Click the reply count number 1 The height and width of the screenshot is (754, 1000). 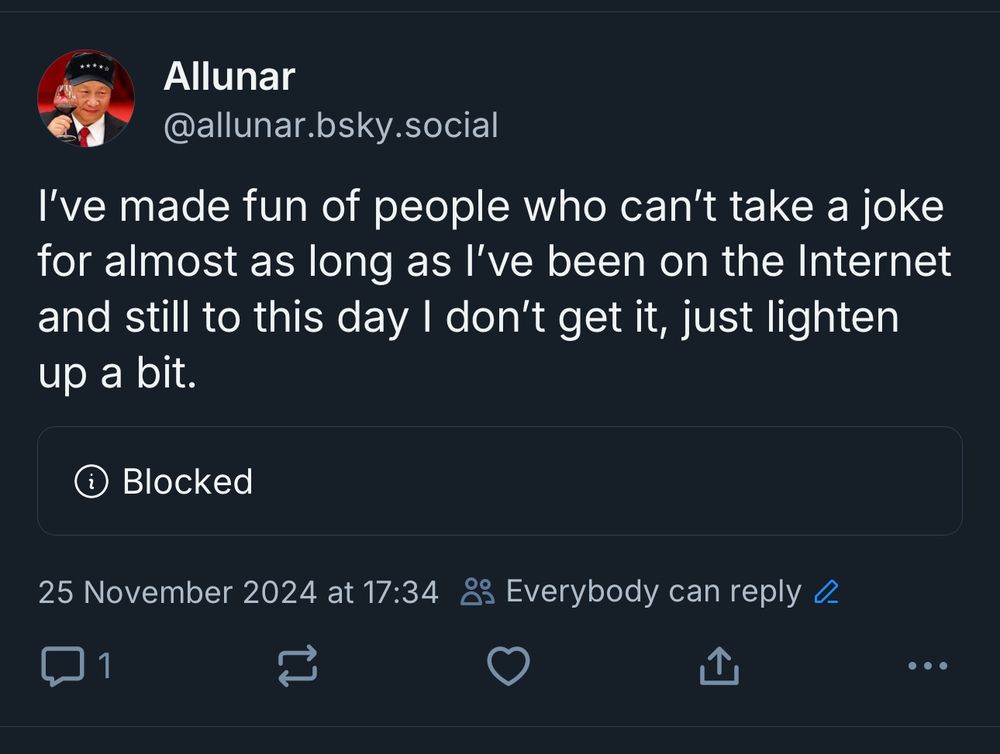[x=105, y=666]
